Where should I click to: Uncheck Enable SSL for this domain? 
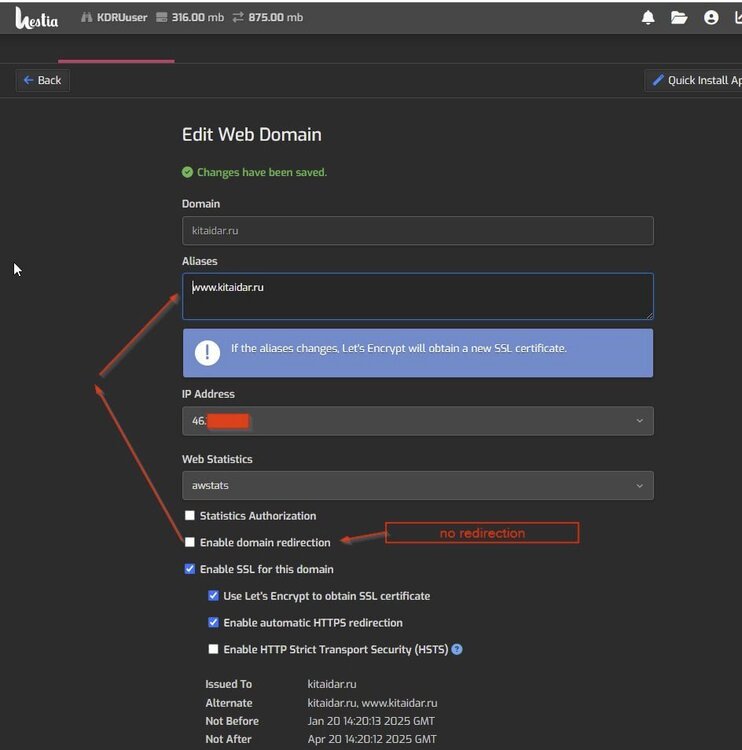(x=190, y=569)
